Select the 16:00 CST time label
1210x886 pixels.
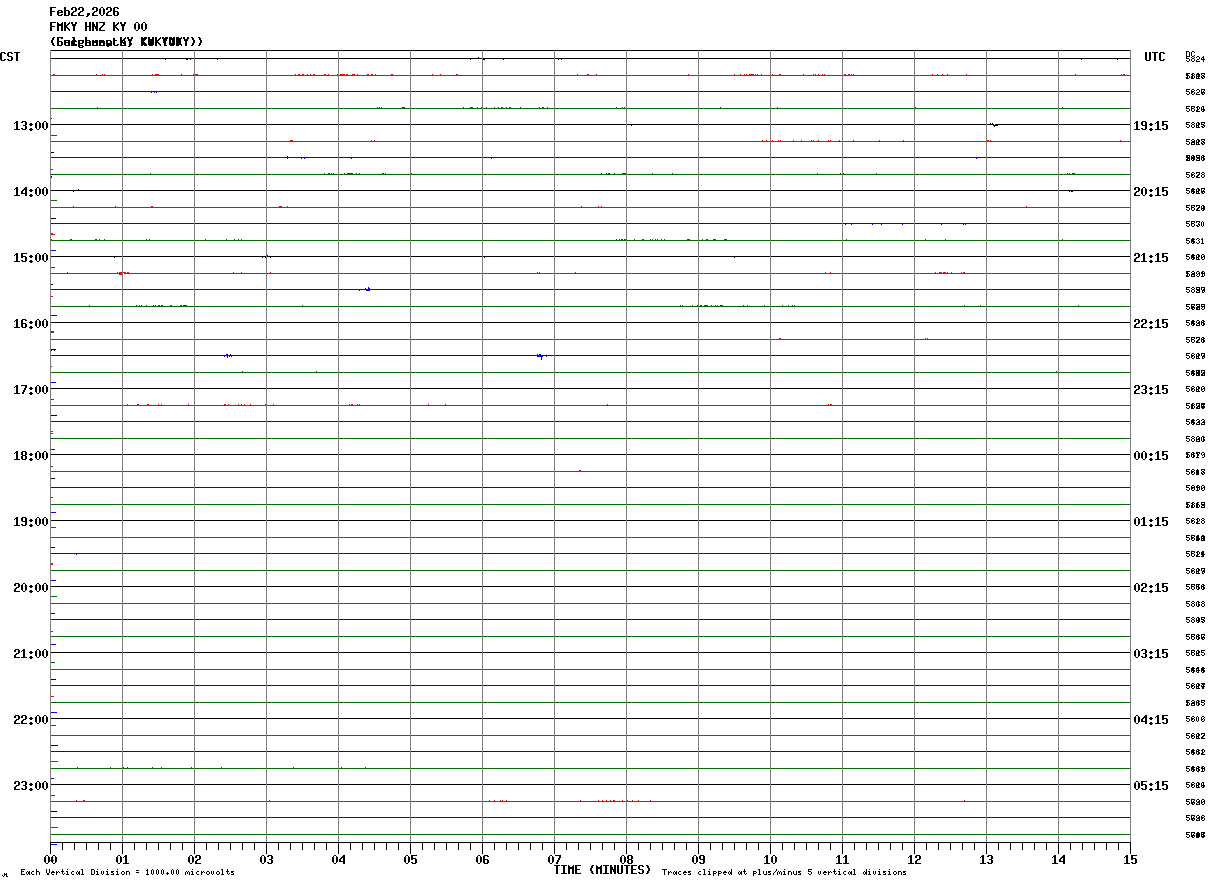tap(30, 324)
